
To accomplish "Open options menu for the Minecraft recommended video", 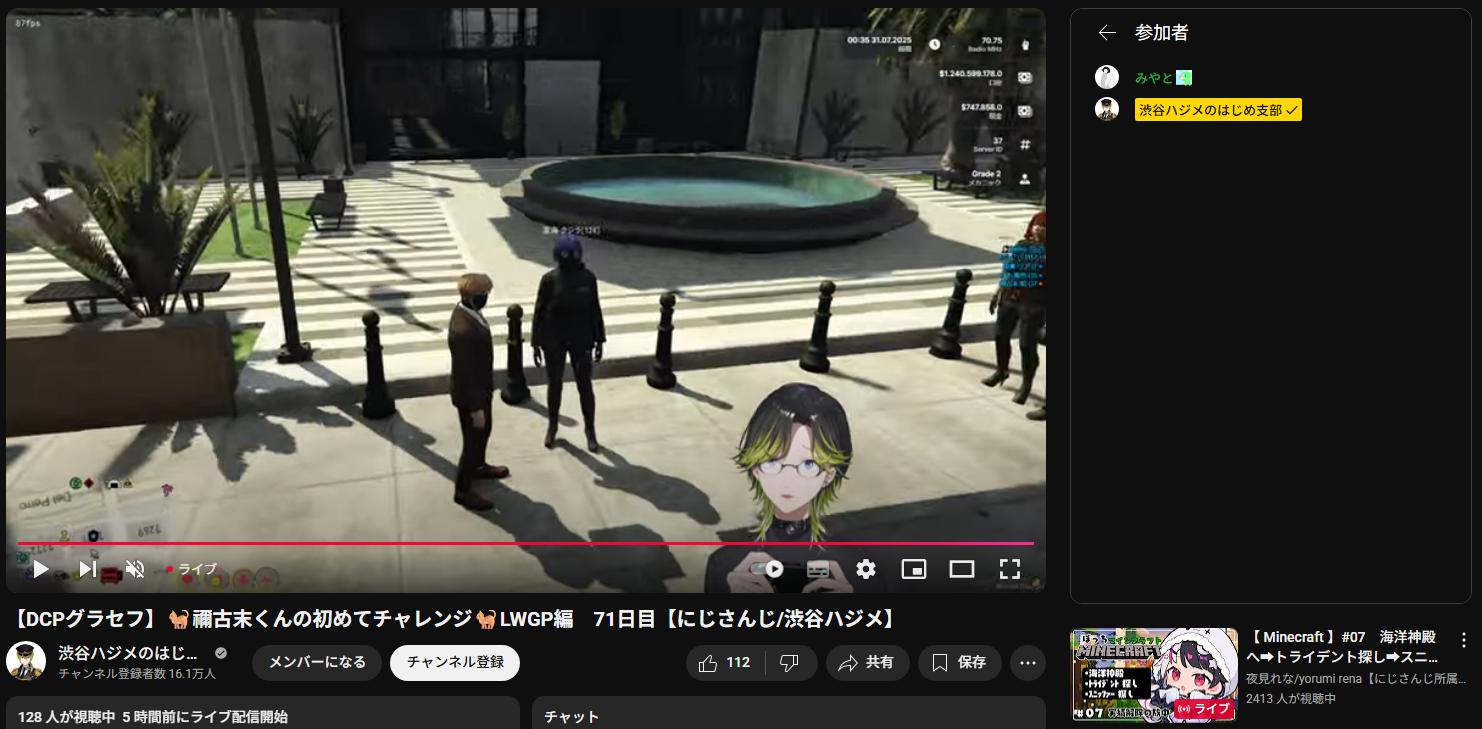I will coord(1464,640).
